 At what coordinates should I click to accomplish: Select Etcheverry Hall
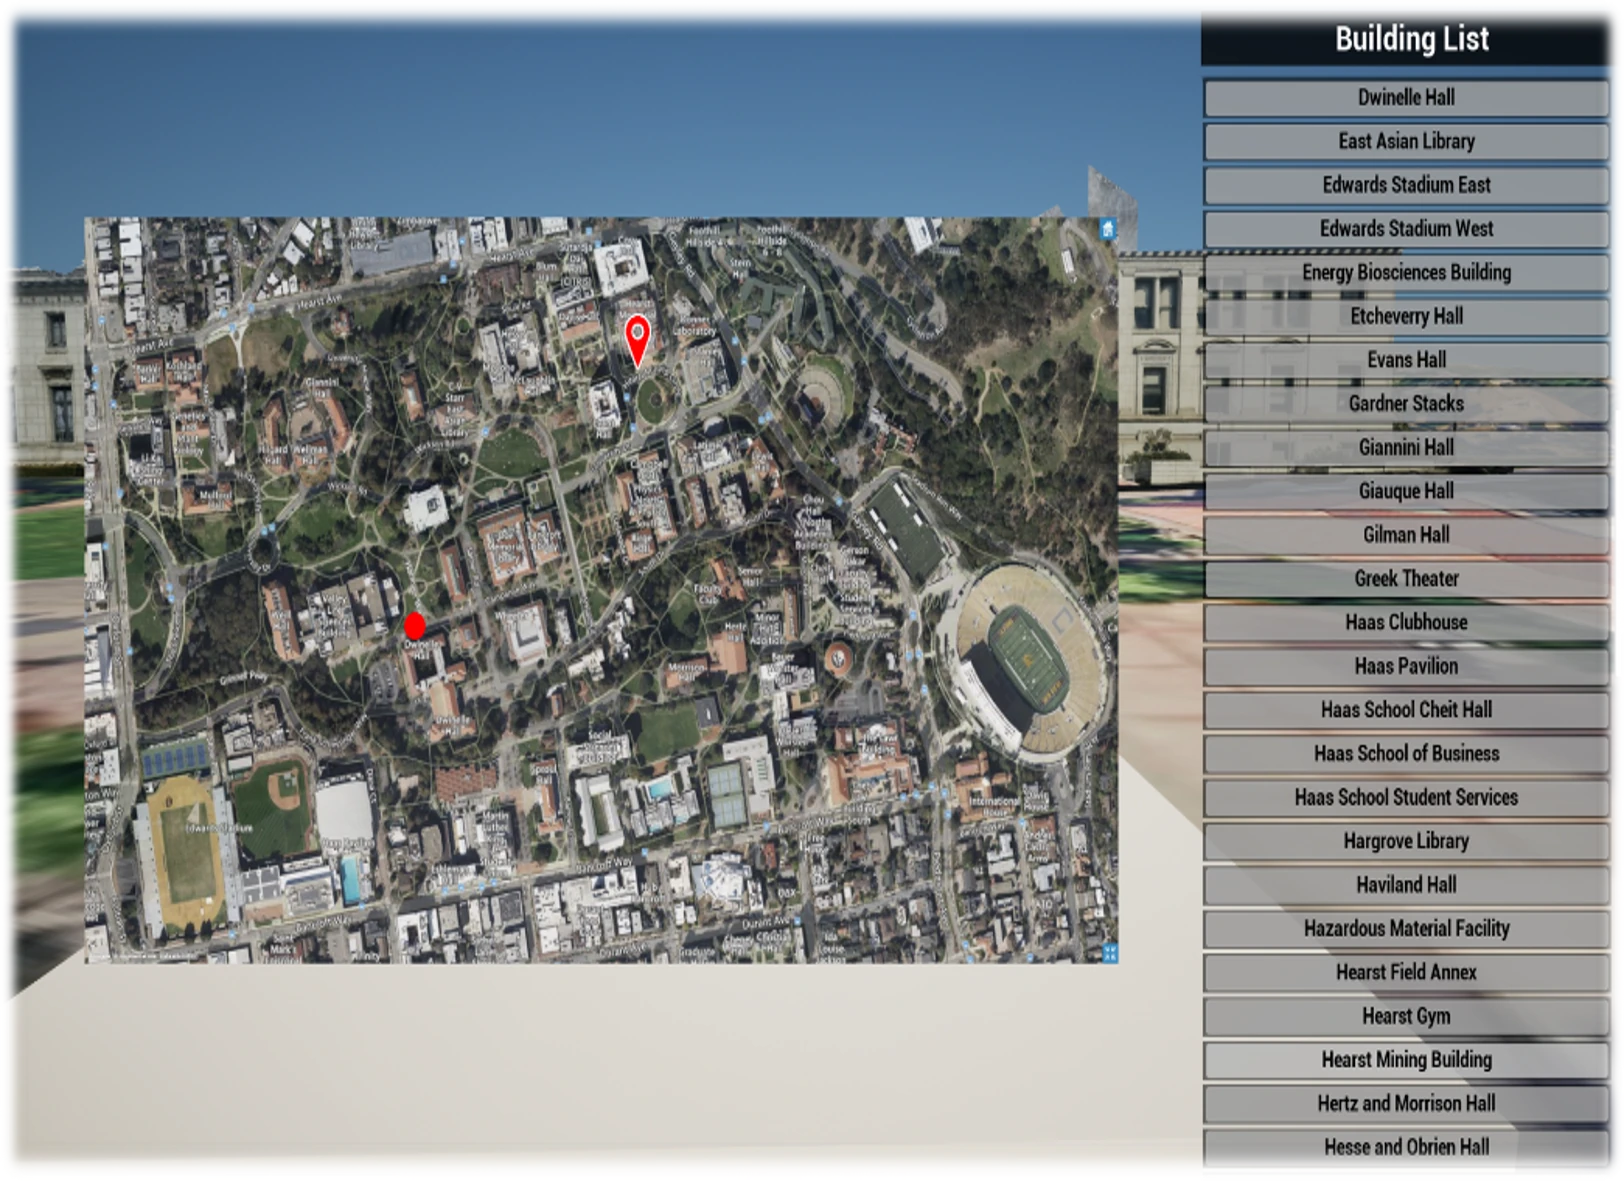(1405, 316)
